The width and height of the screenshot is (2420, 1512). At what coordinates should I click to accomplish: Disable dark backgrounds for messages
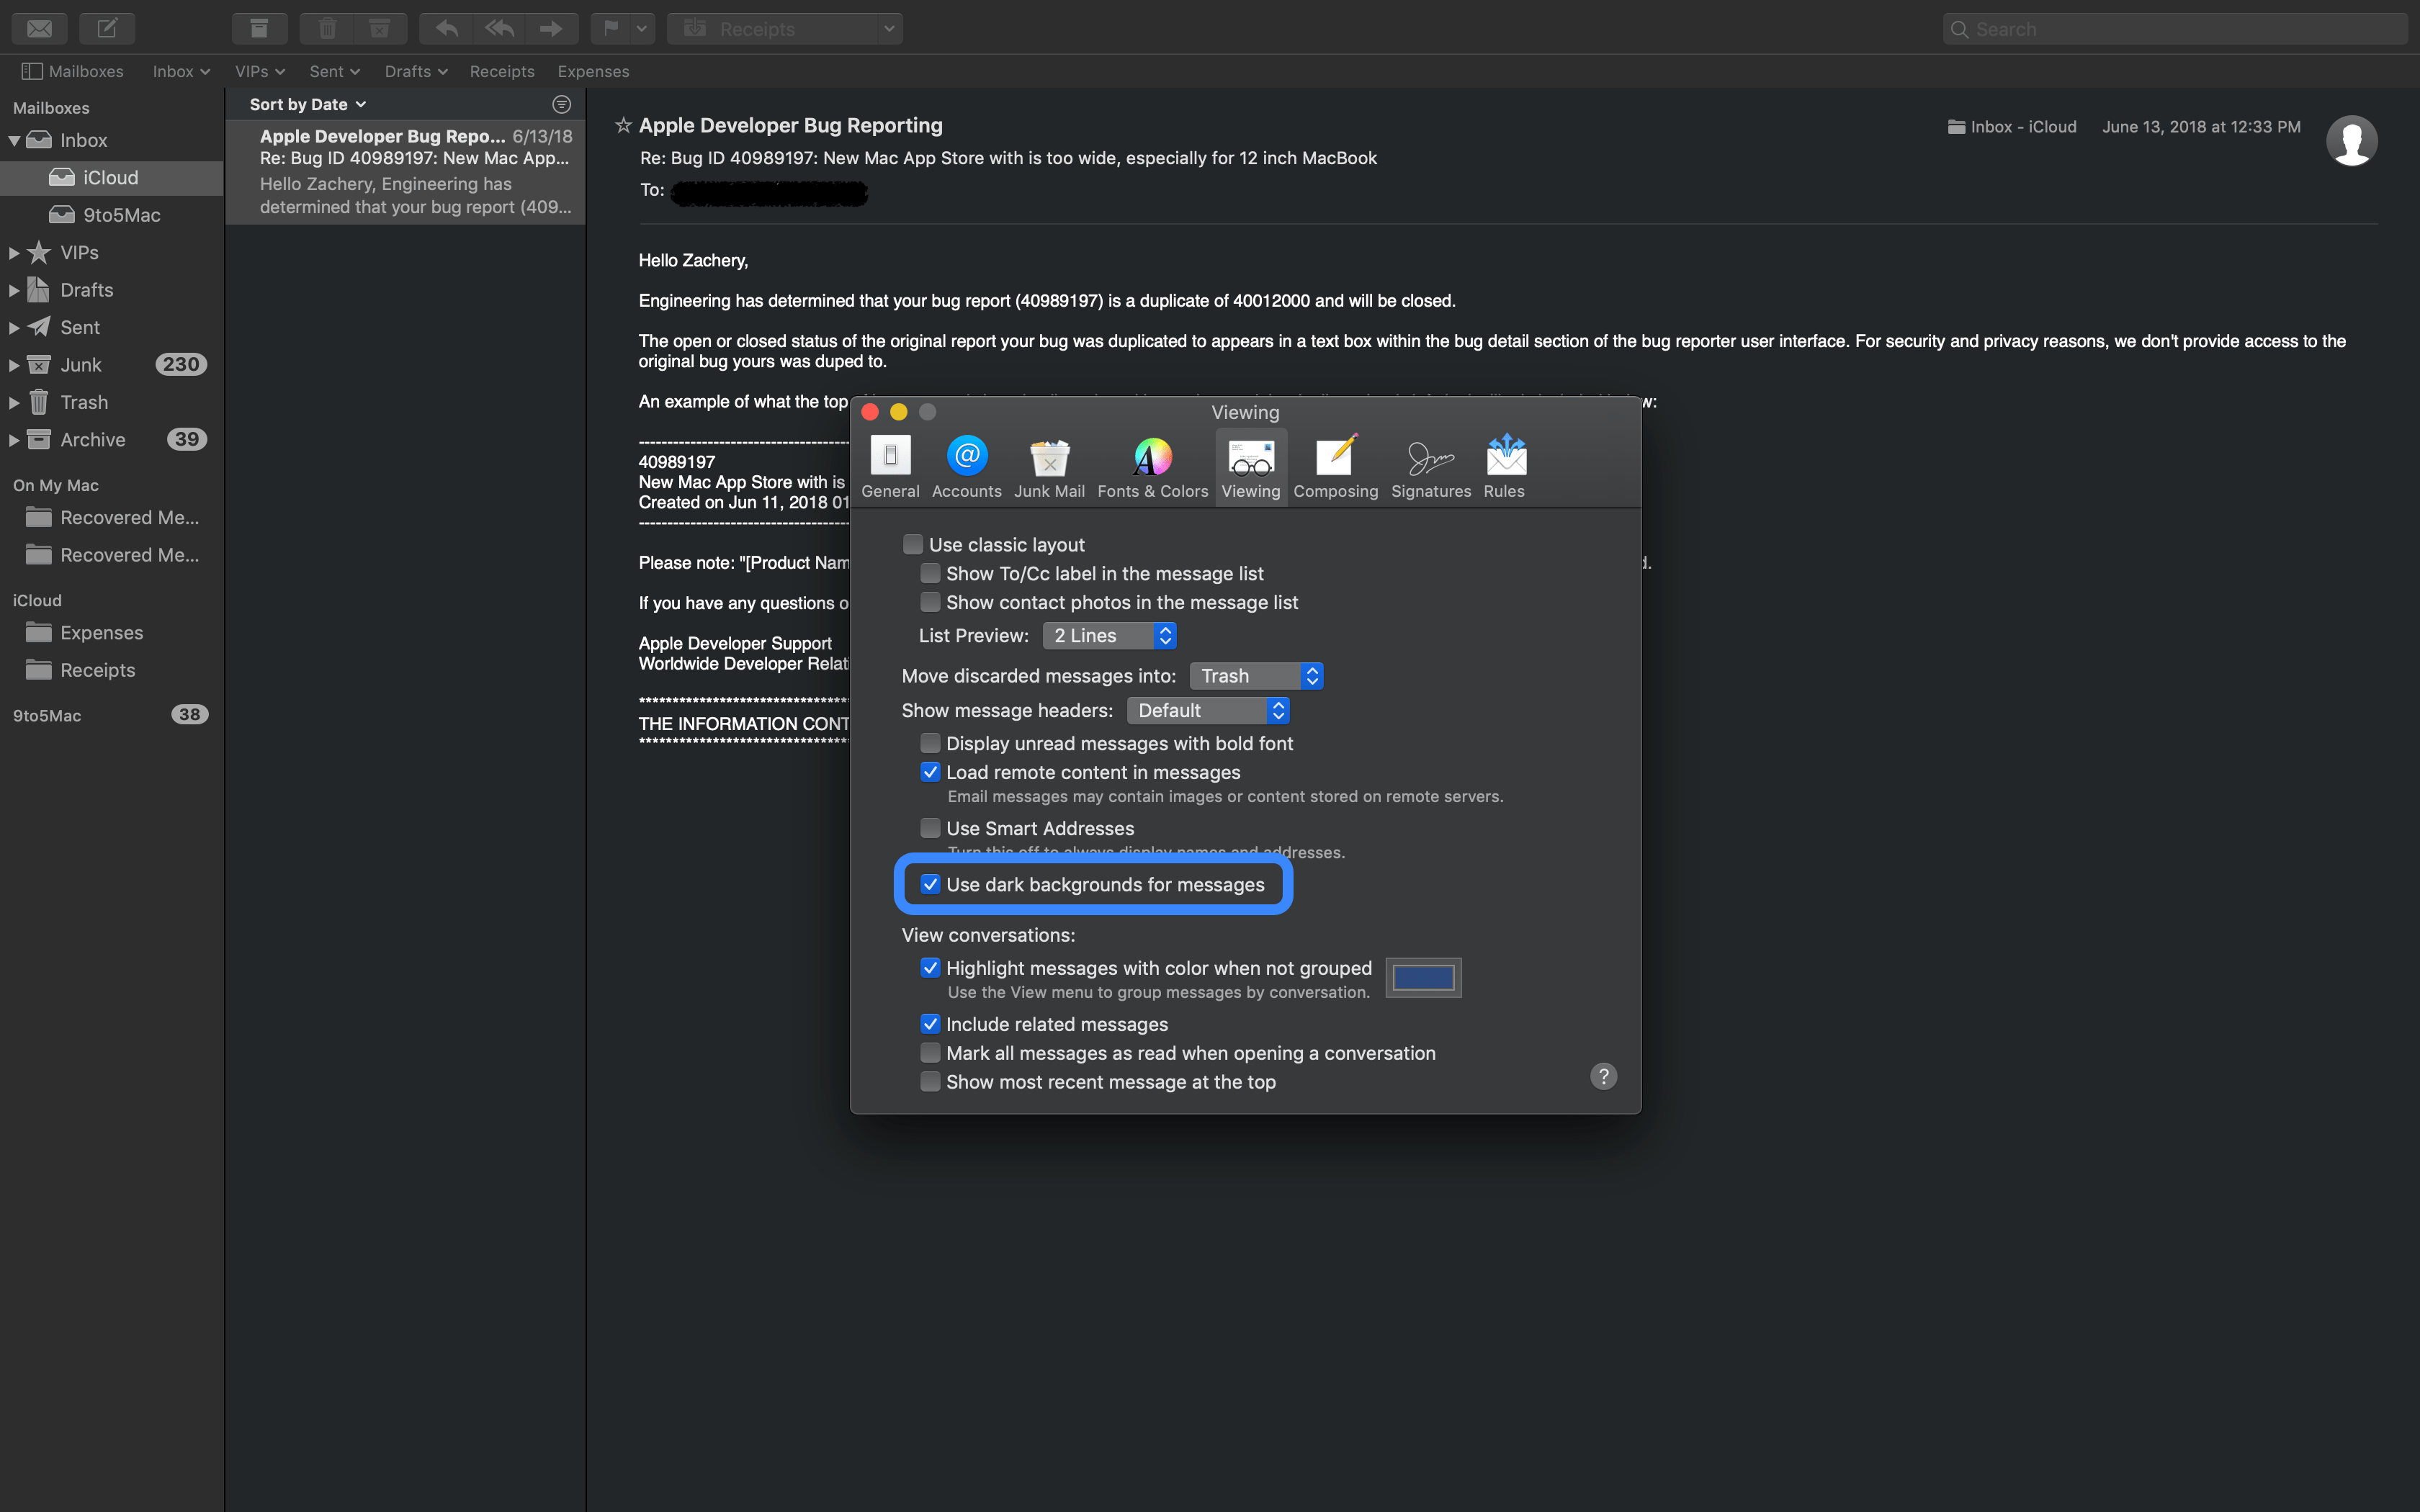tap(931, 884)
